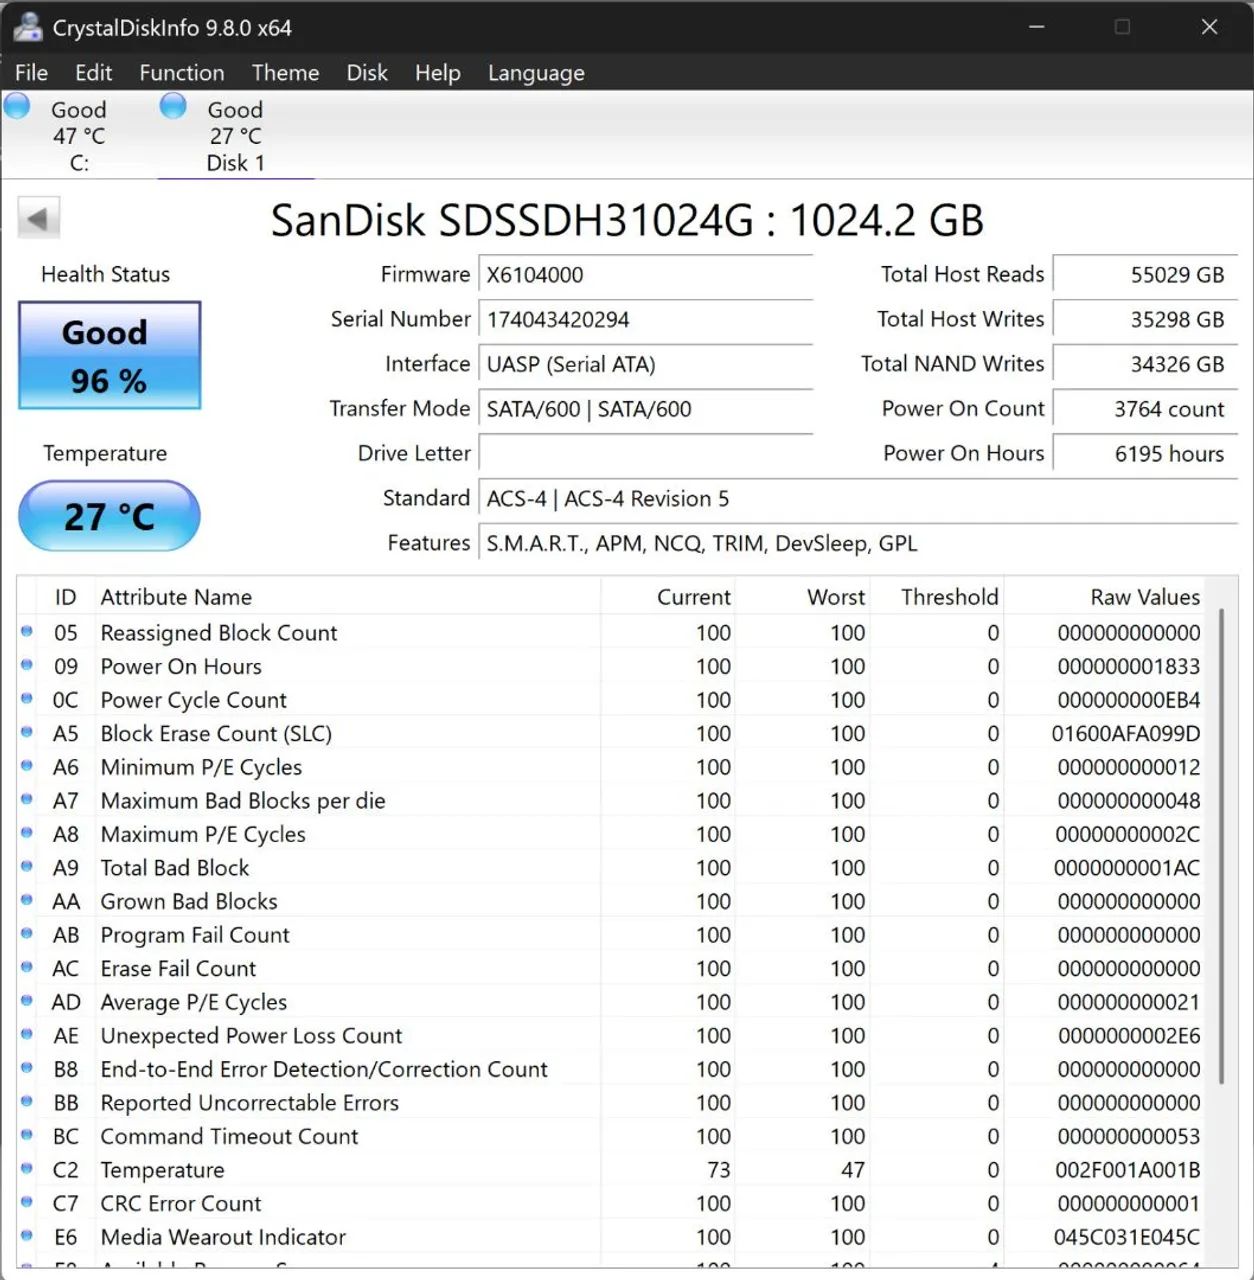Click the Firmware field X6104000
The width and height of the screenshot is (1254, 1280).
[646, 275]
